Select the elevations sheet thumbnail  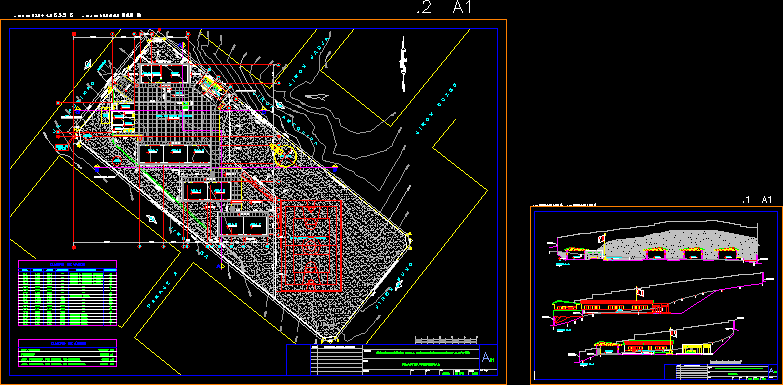pyautogui.click(x=656, y=295)
